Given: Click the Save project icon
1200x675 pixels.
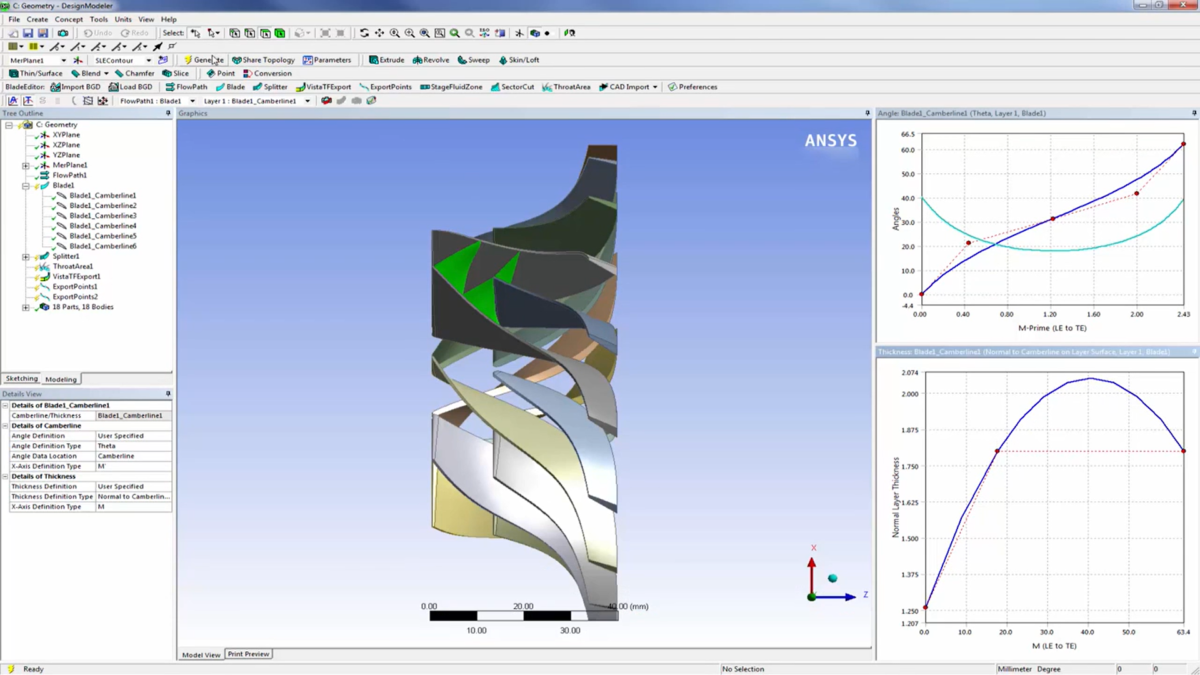Looking at the screenshot, I should coord(28,33).
